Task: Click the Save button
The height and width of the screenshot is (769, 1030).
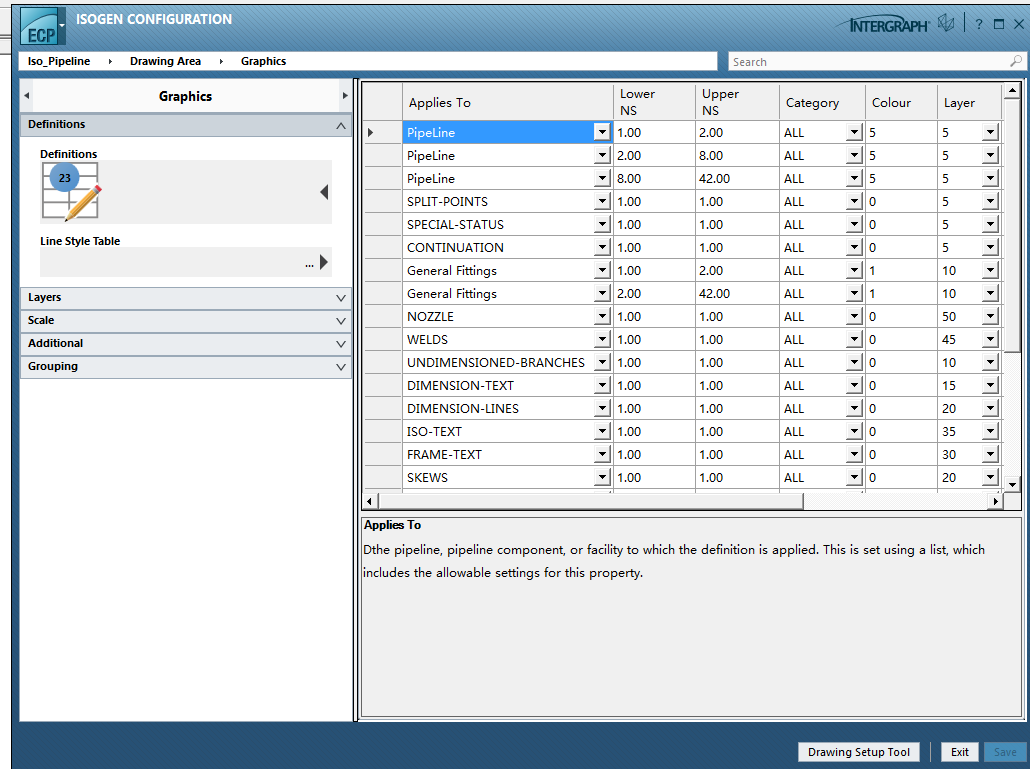Action: coord(1005,752)
